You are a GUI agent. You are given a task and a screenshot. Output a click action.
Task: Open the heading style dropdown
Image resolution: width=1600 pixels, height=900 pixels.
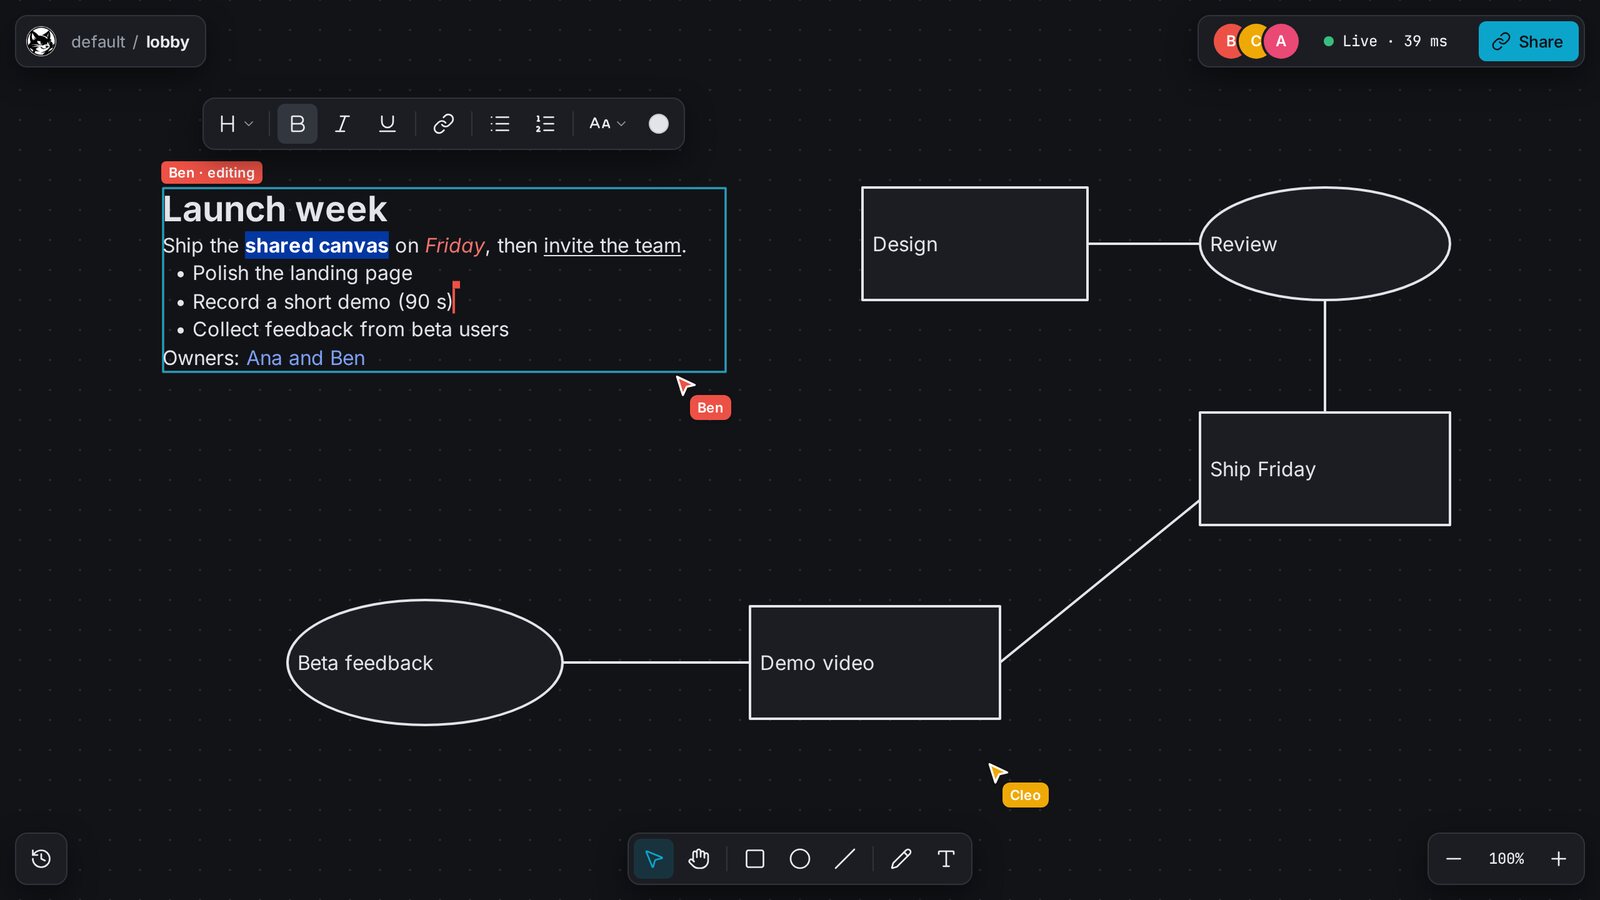pos(236,124)
